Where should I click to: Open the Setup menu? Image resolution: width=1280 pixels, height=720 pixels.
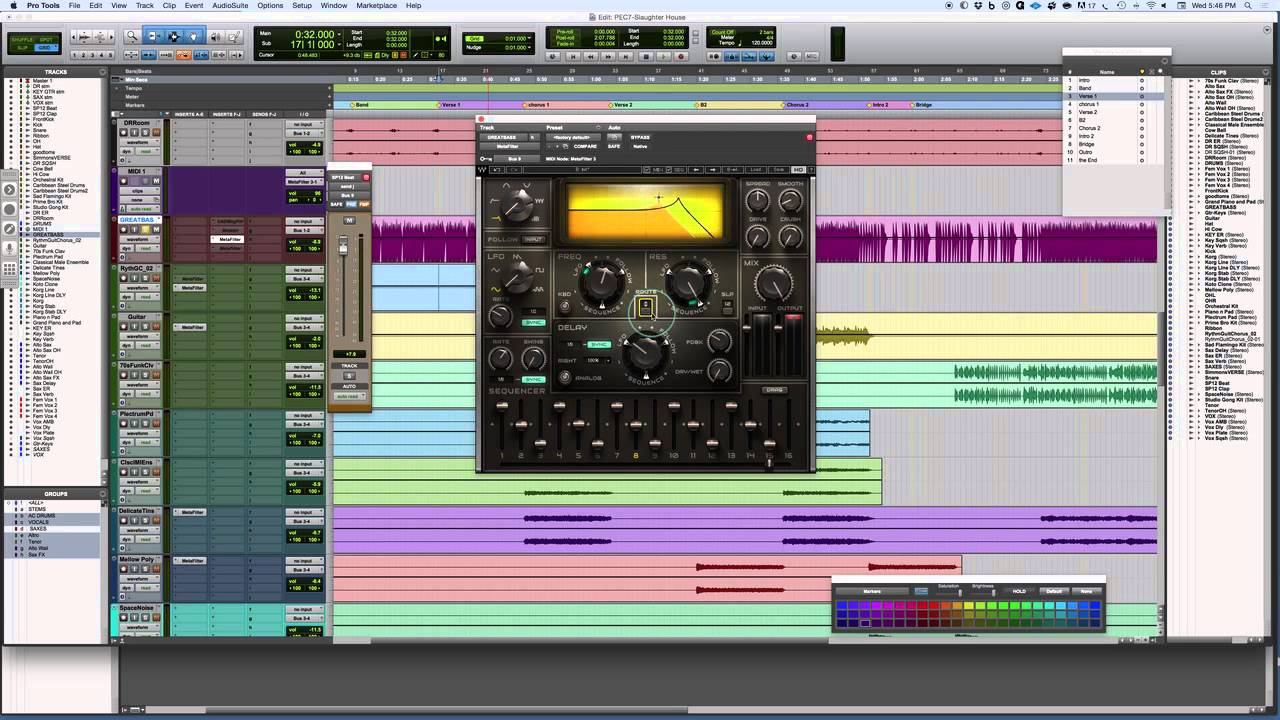[x=302, y=5]
